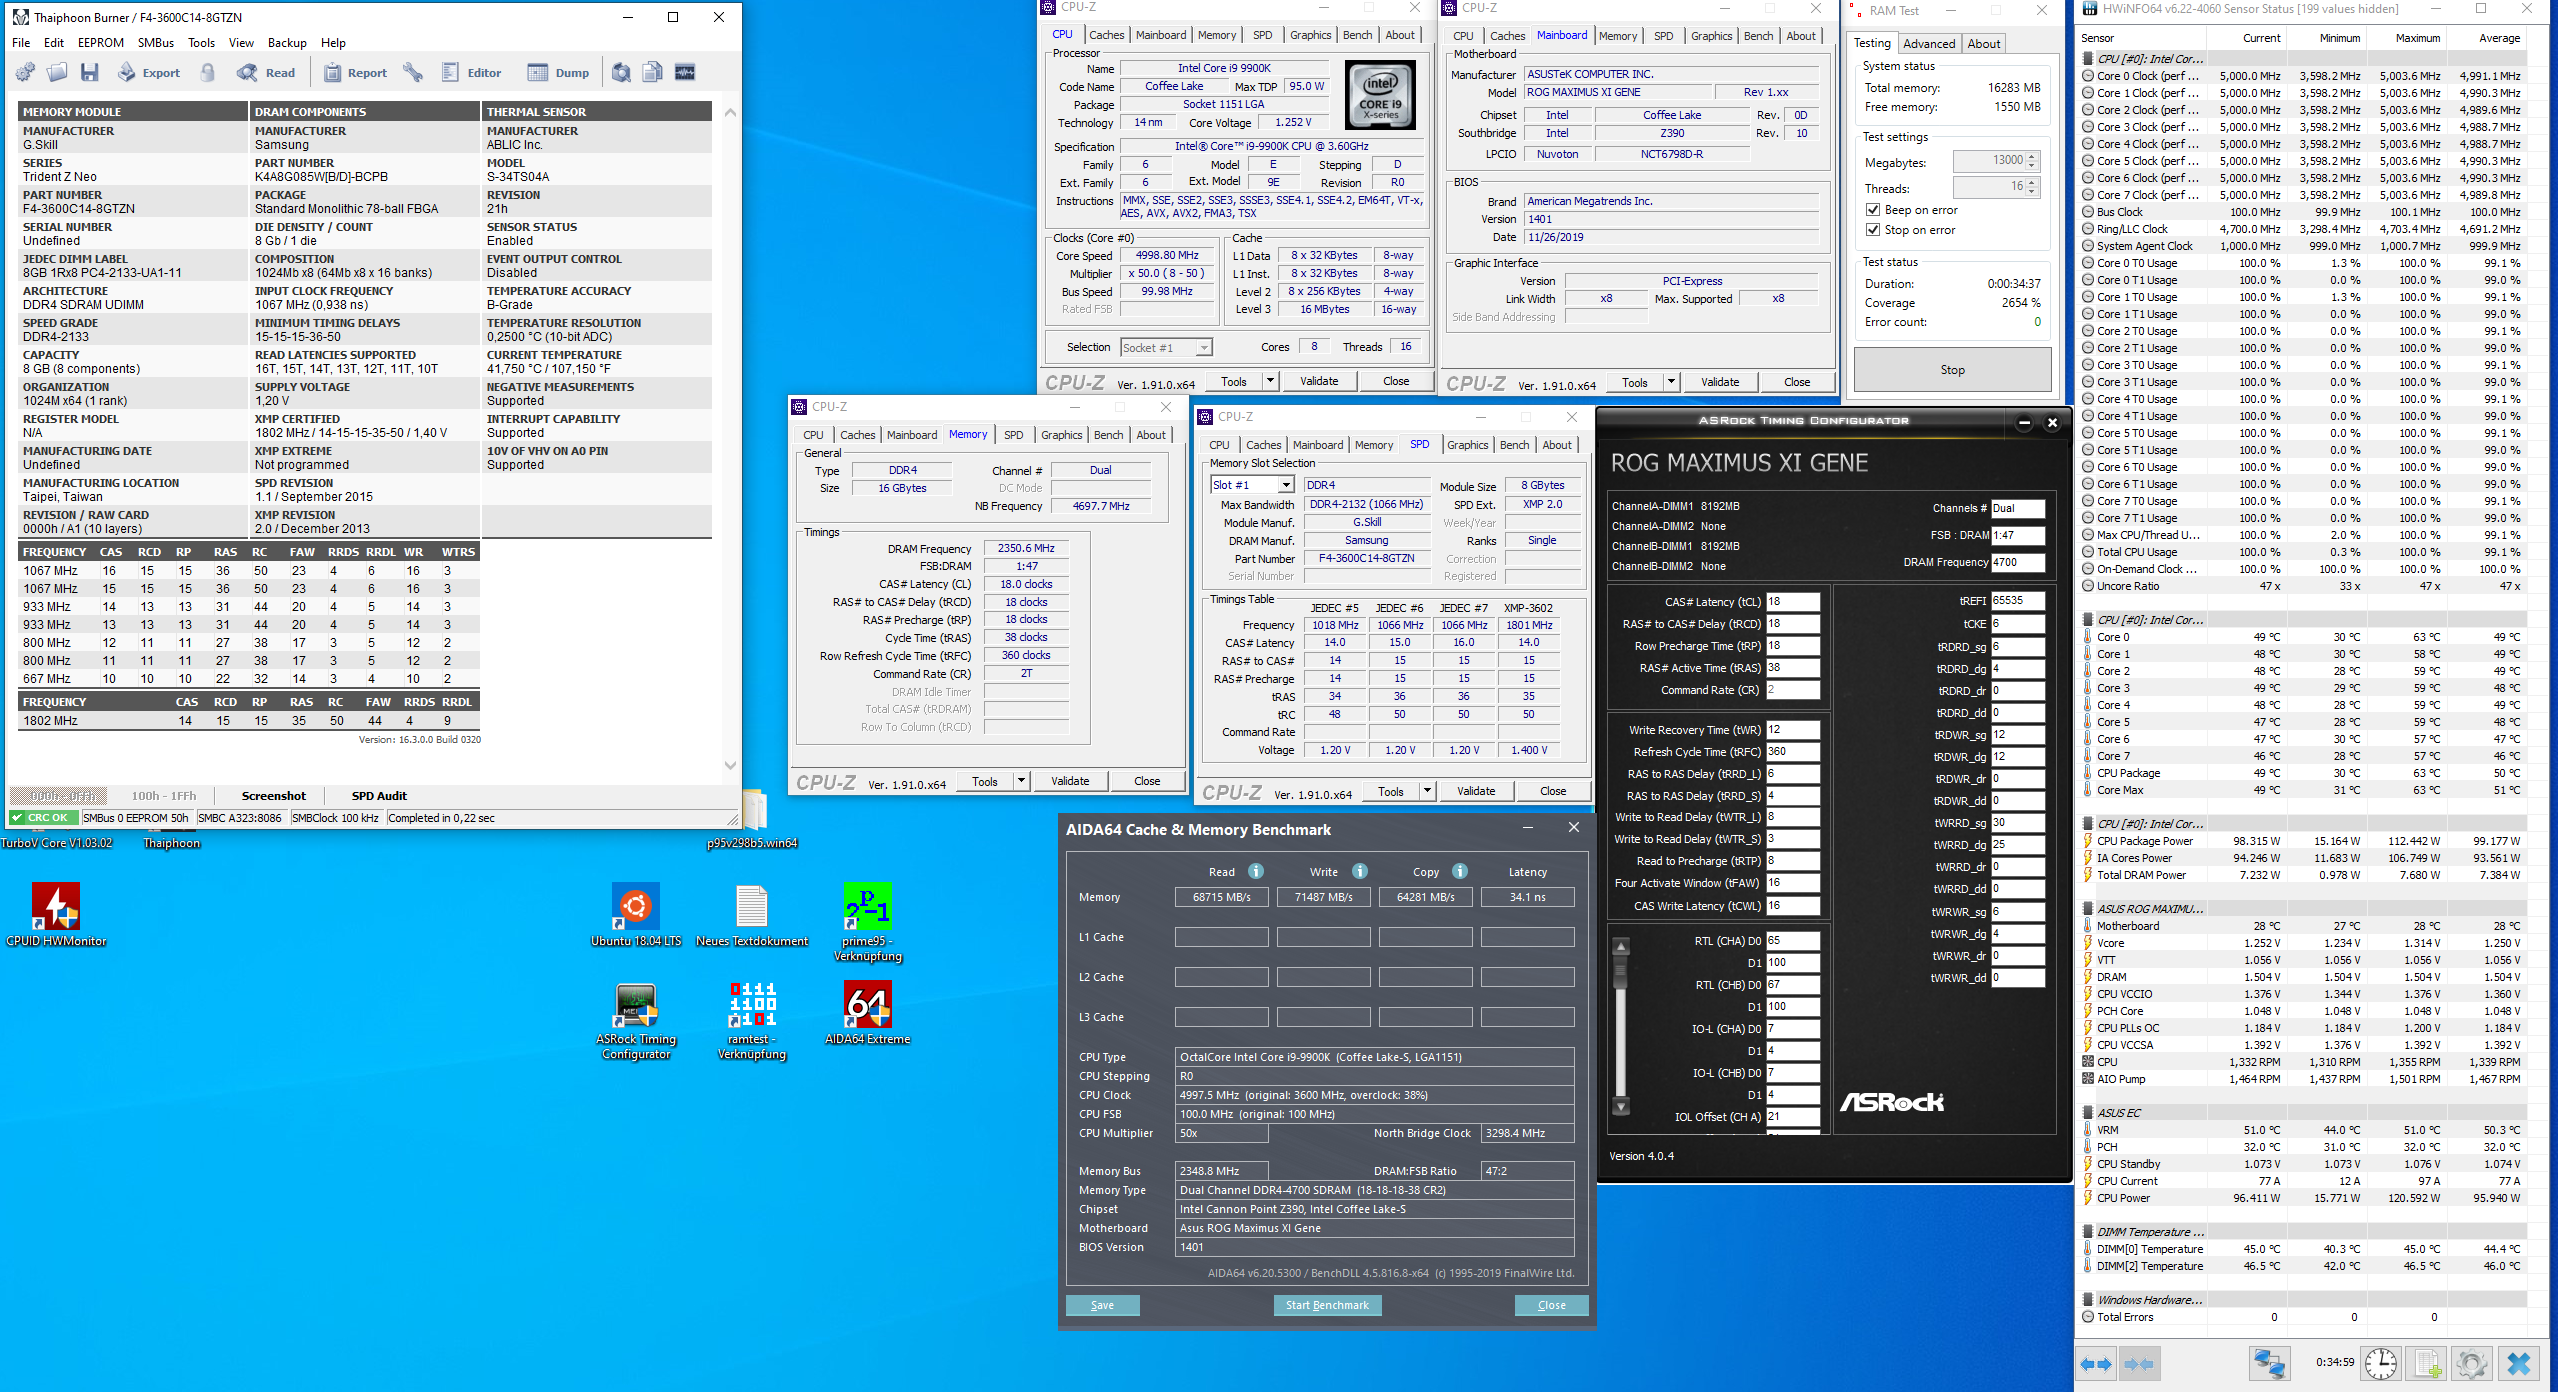Viewport: 2558px width, 1392px height.
Task: Click HWiNFO log file add icon
Action: pyautogui.click(x=2427, y=1363)
